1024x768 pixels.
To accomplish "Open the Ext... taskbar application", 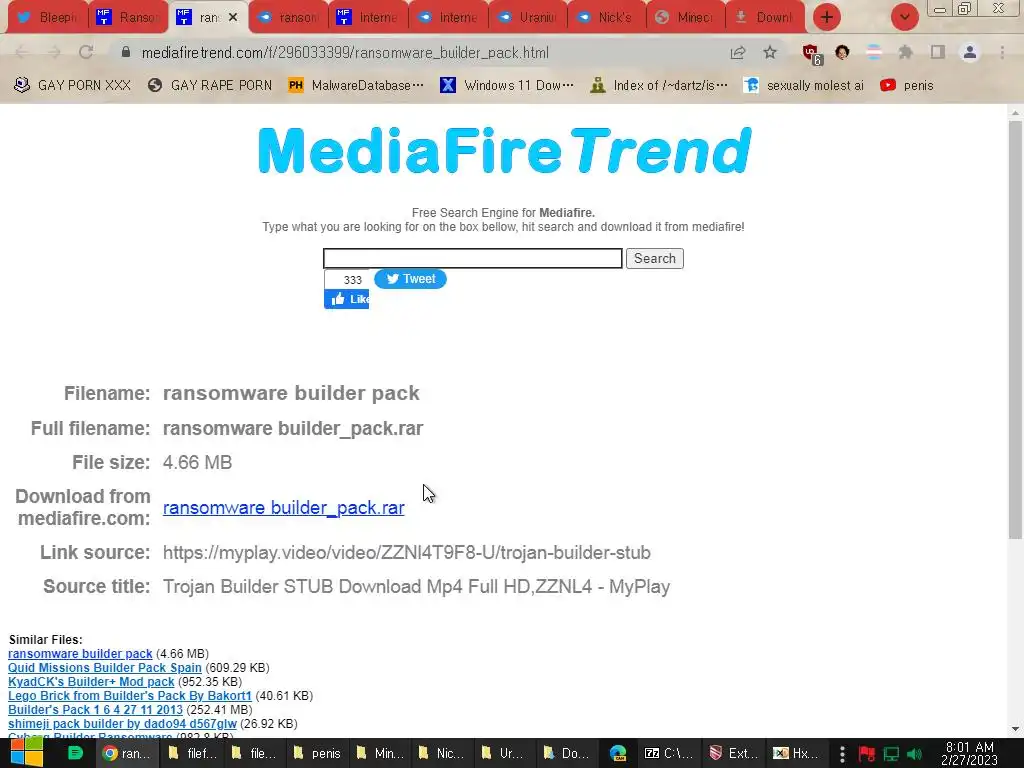I will pos(733,753).
